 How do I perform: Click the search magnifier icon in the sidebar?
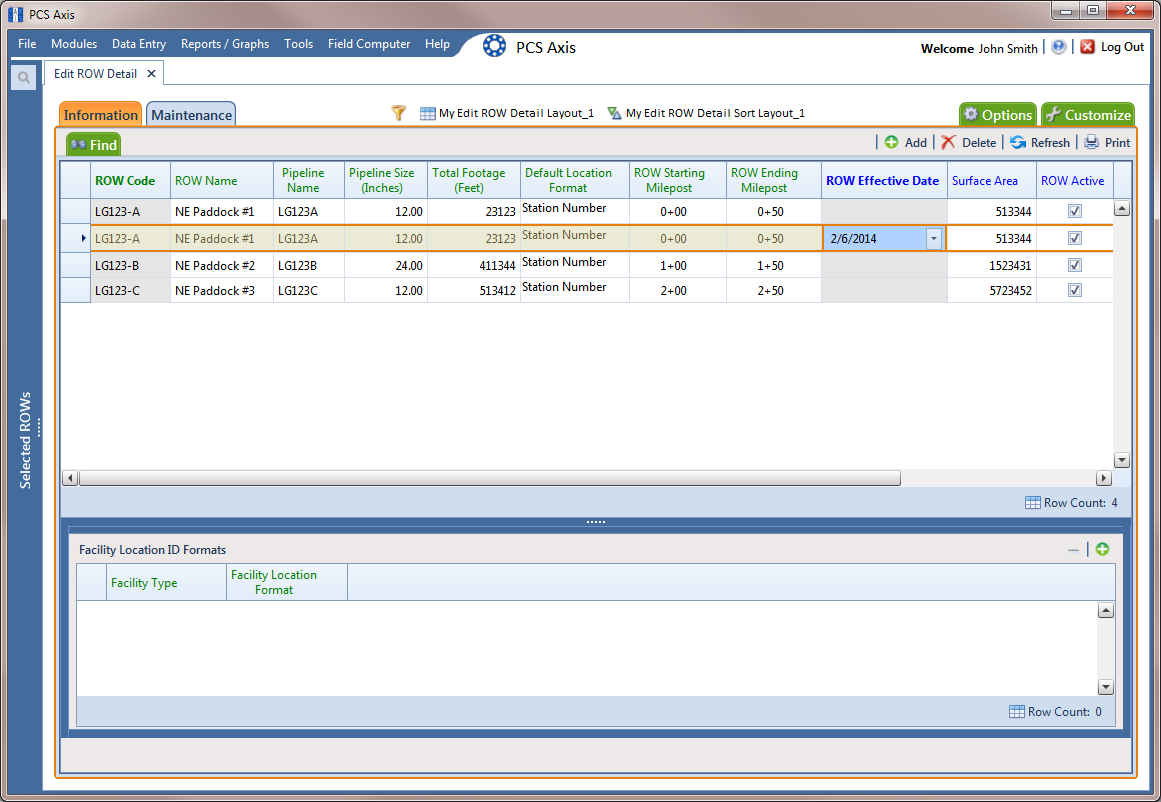(24, 77)
